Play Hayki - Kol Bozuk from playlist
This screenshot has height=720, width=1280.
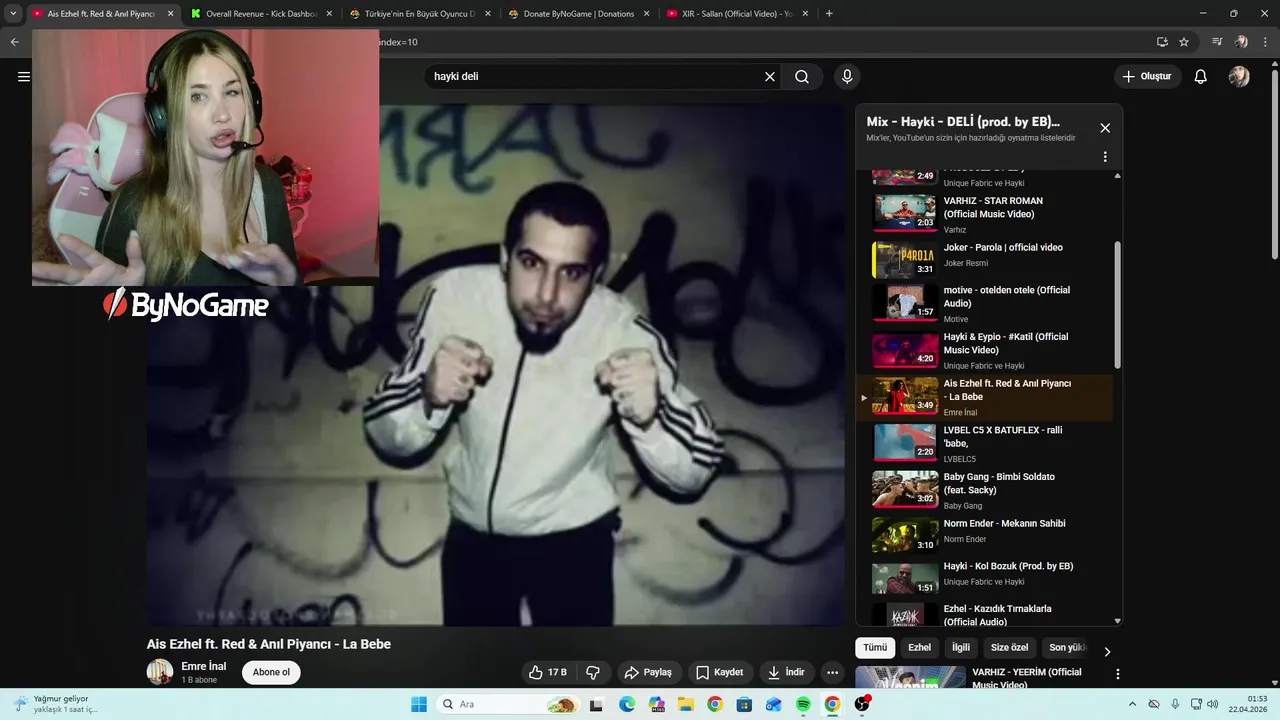click(x=985, y=580)
